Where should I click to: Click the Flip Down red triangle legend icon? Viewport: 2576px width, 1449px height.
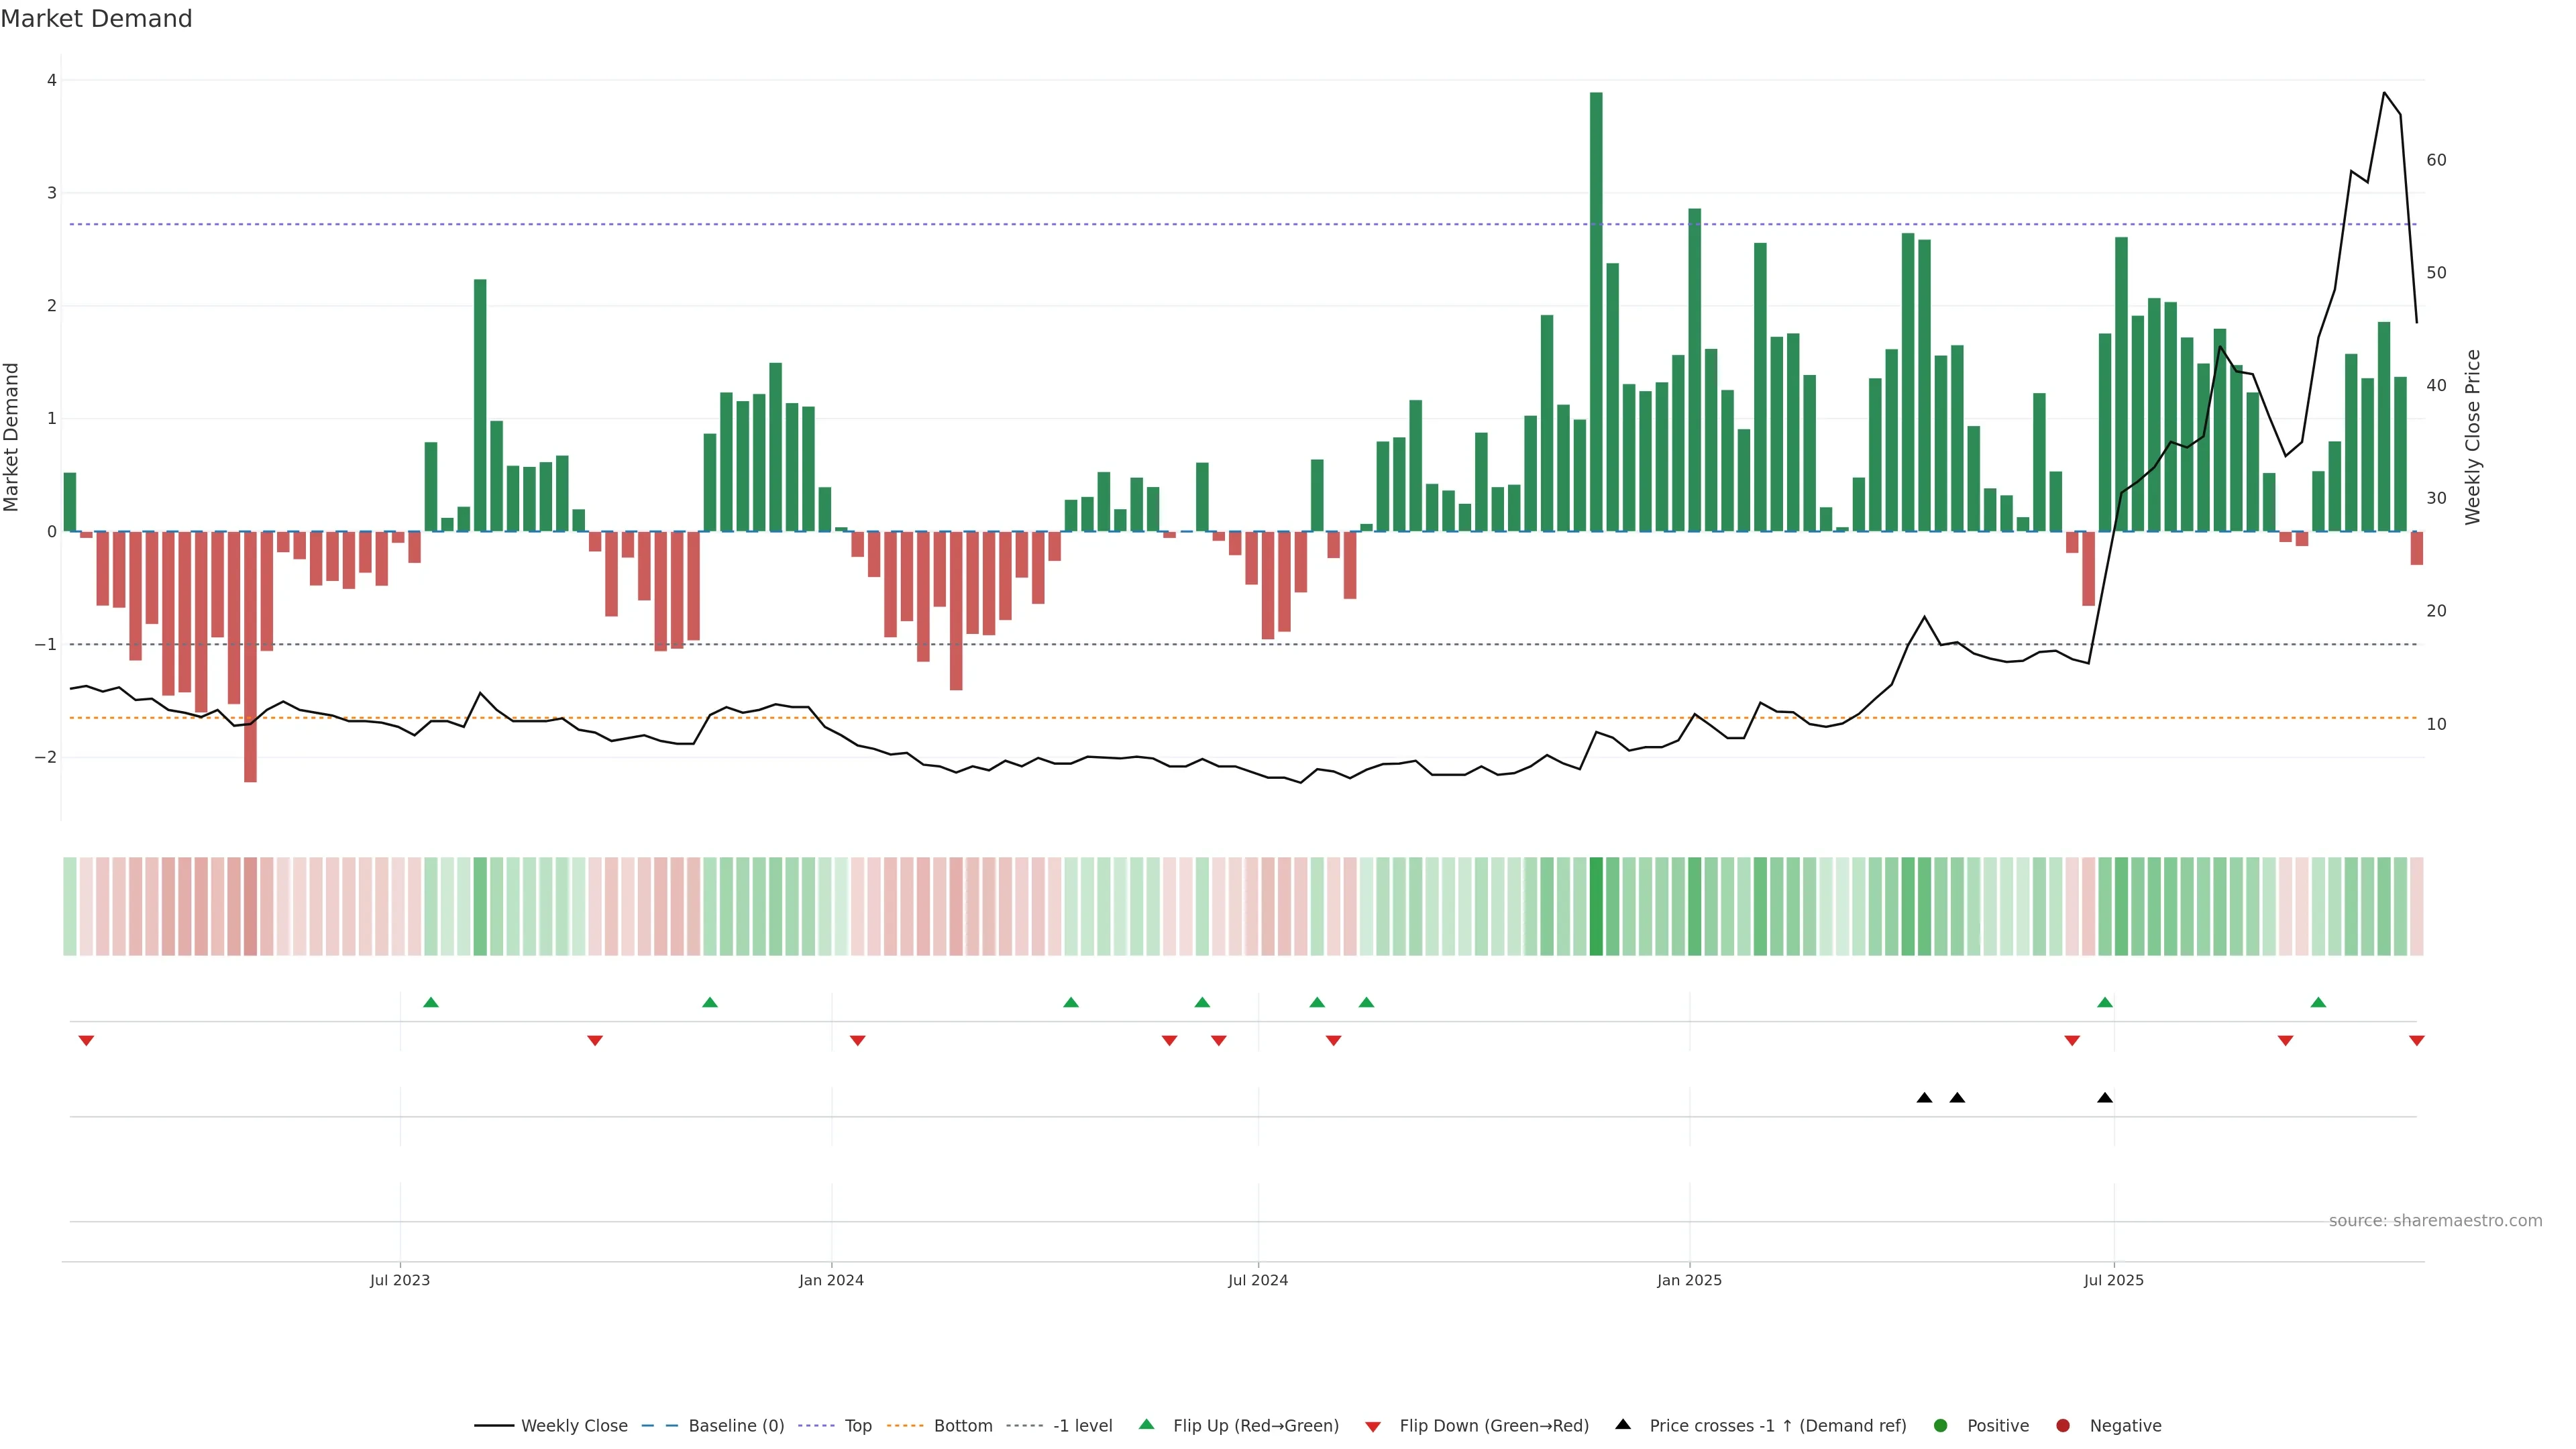(1373, 1426)
